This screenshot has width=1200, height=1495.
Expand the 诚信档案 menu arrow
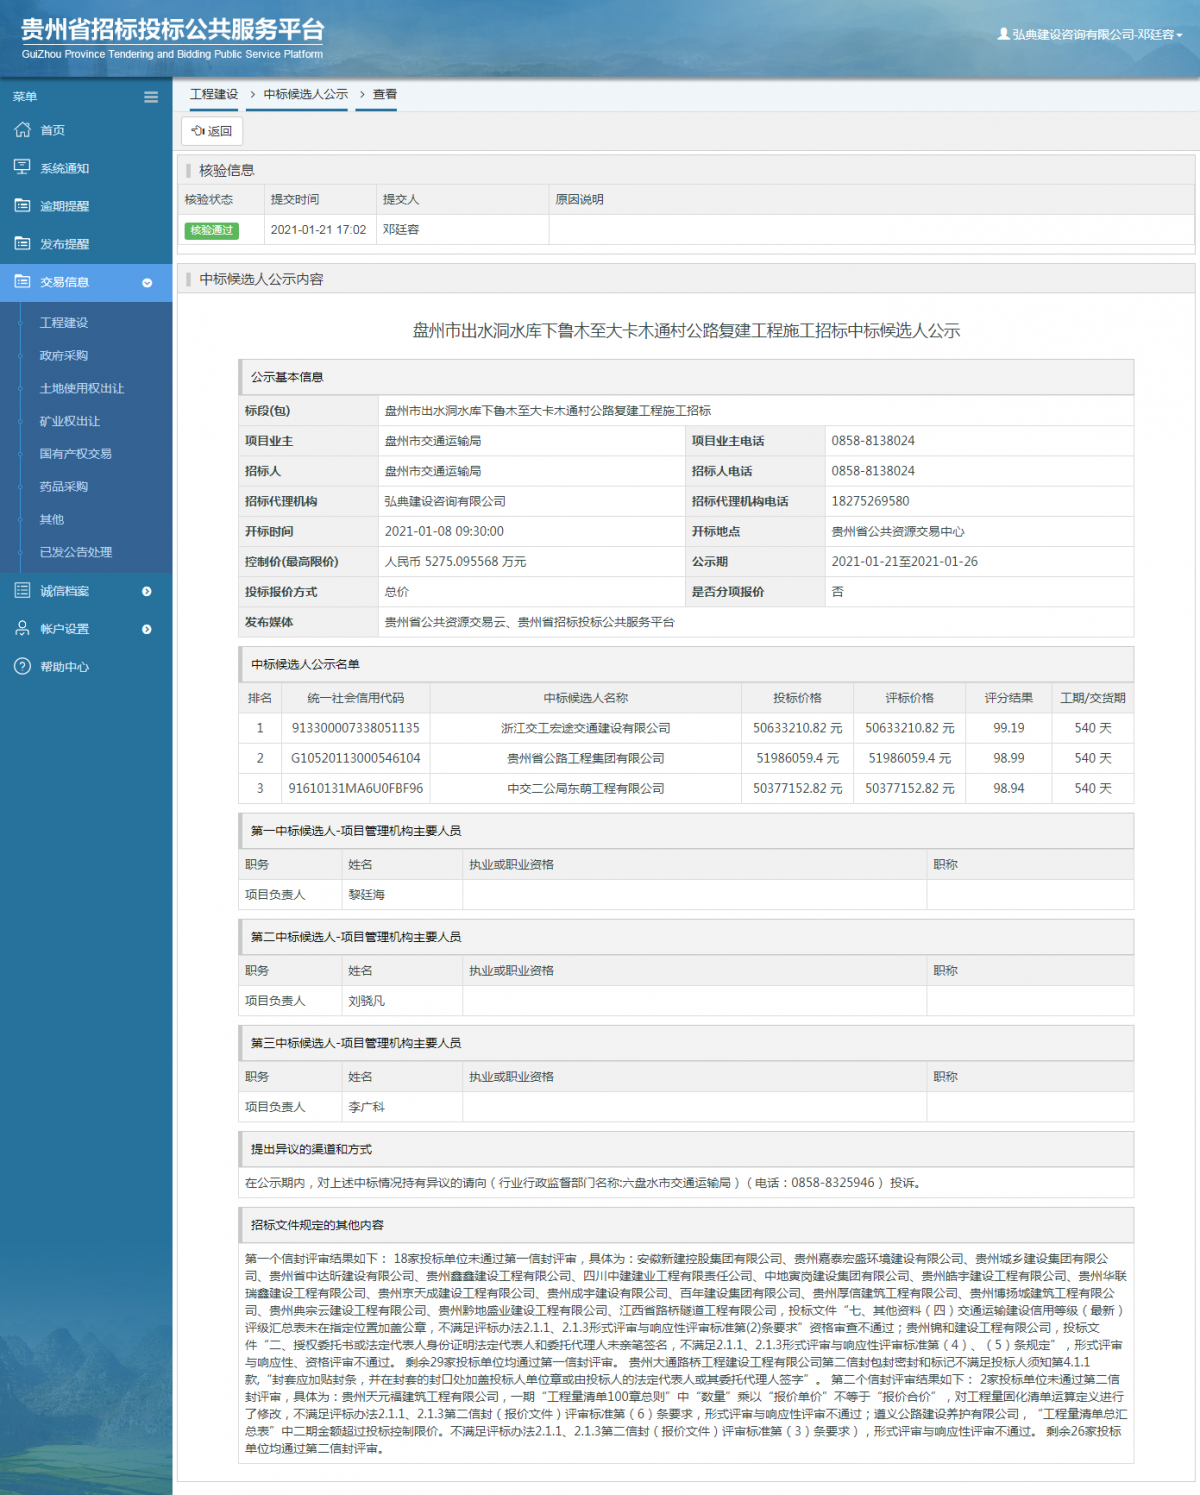pyautogui.click(x=147, y=591)
